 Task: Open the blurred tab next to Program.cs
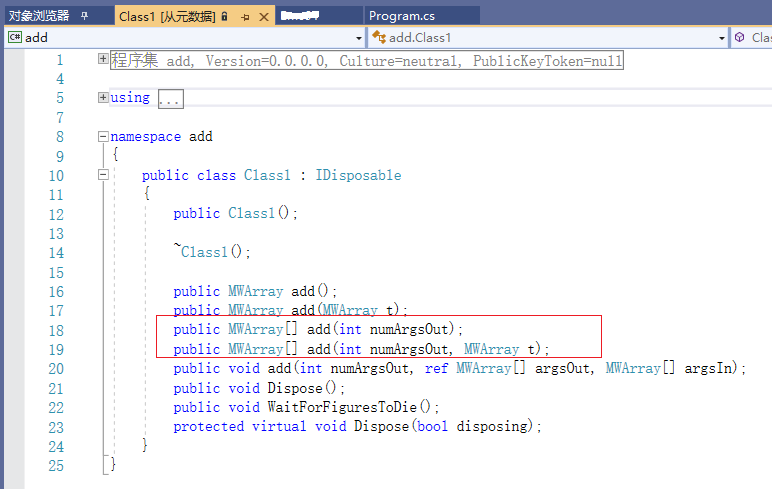point(299,16)
